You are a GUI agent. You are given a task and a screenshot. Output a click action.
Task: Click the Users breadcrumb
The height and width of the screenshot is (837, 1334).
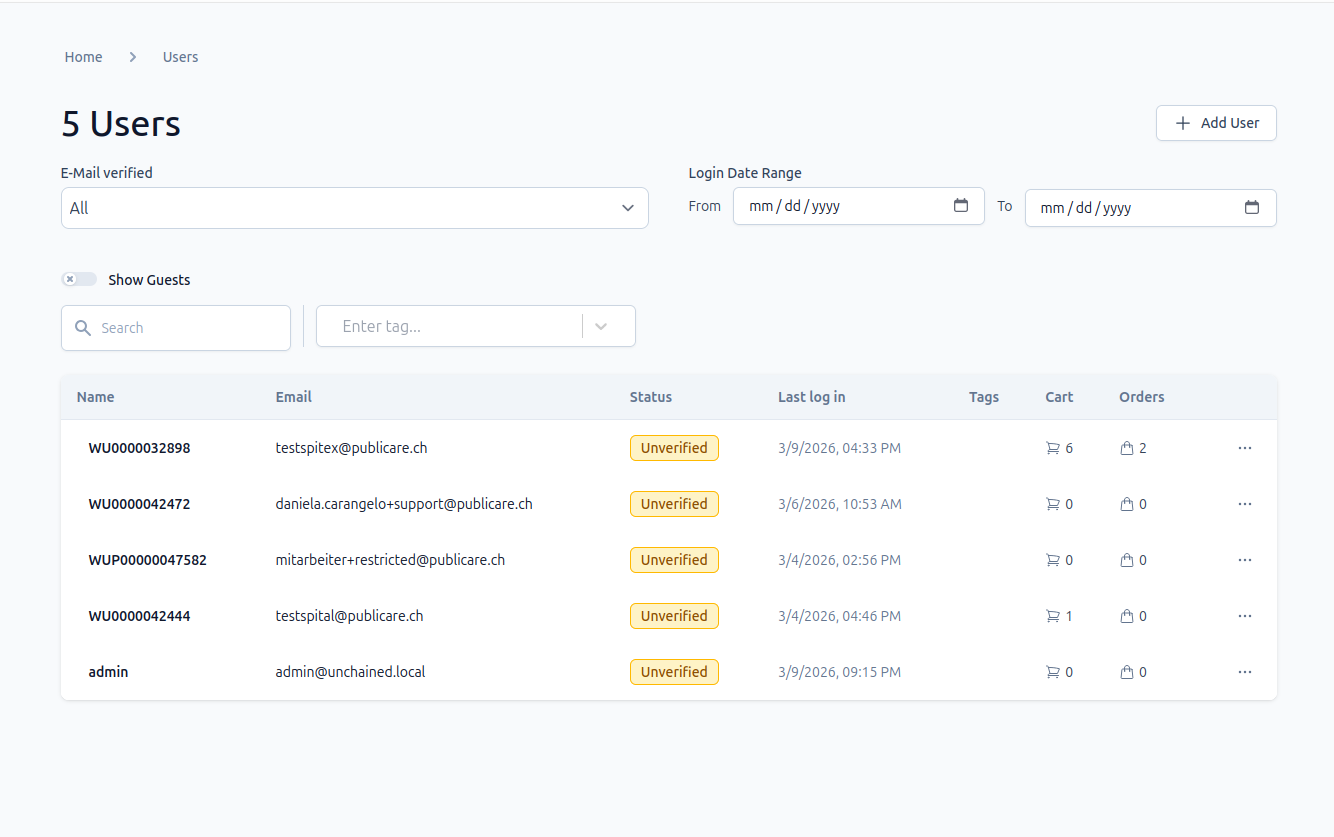coord(181,57)
